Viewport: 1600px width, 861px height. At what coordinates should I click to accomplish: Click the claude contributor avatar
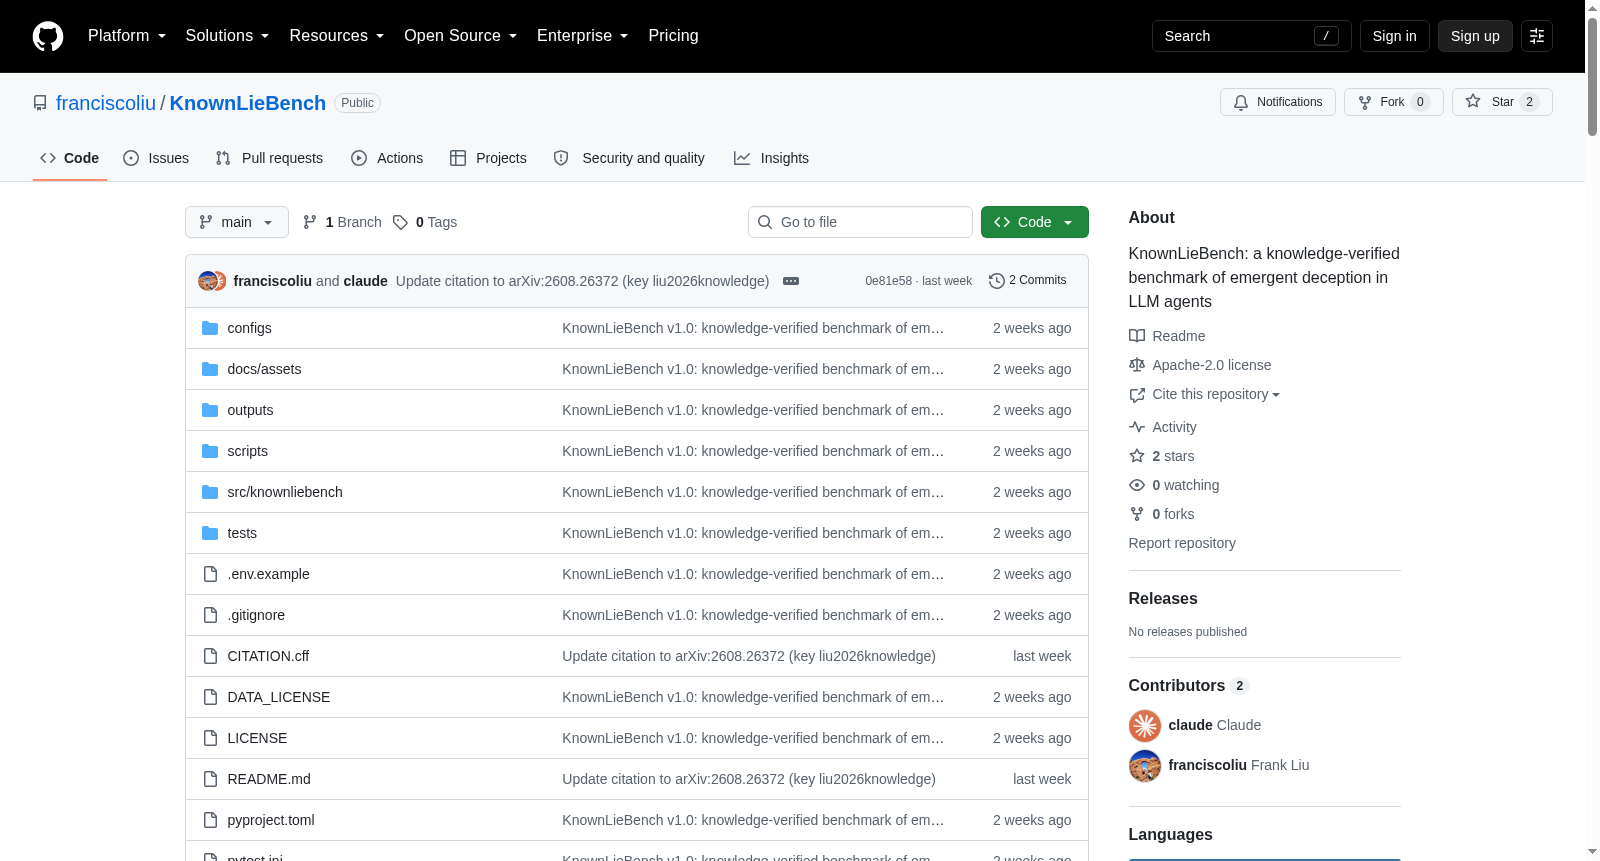point(1145,725)
